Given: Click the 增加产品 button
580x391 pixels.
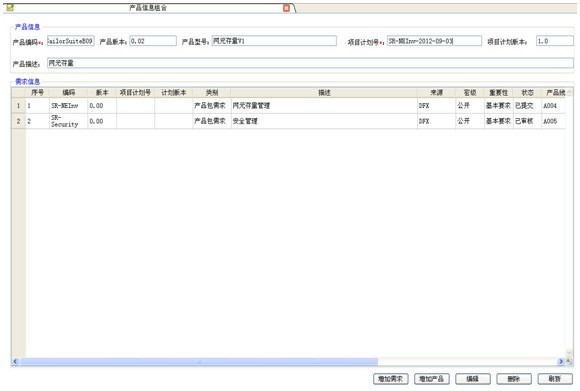Looking at the screenshot, I should point(432,379).
